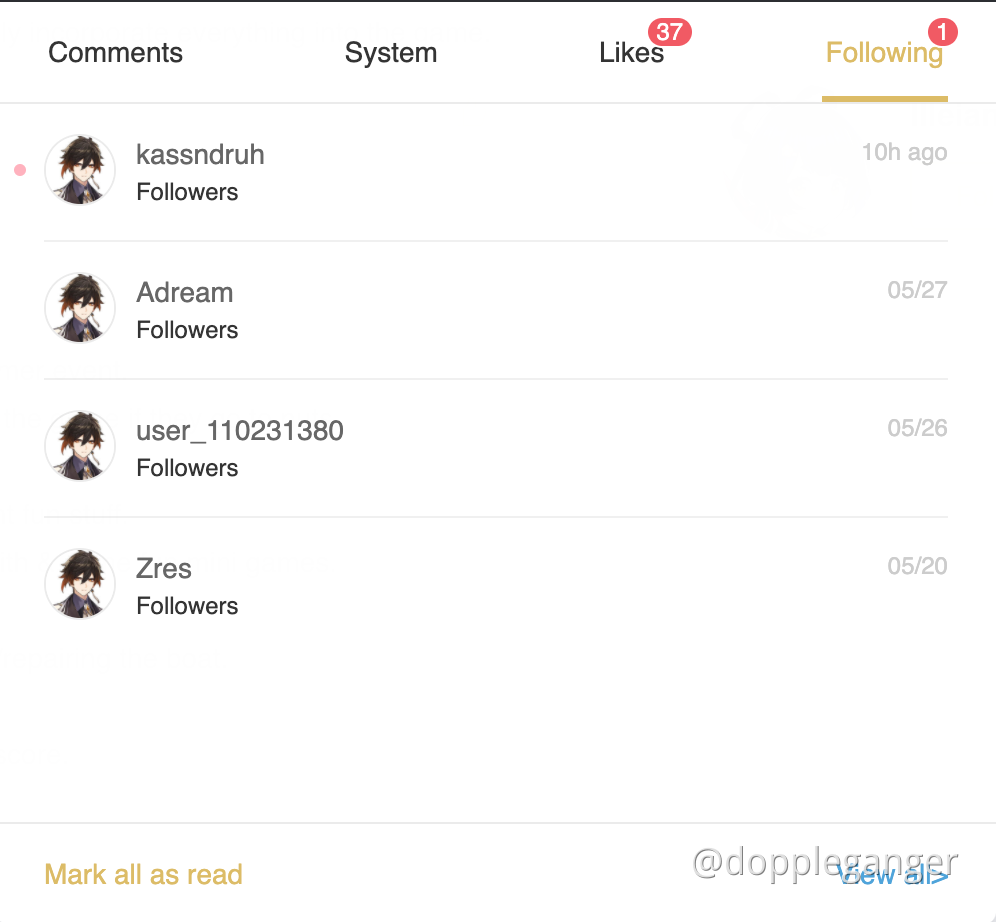Click Mark all as read
This screenshot has height=922, width=996.
144,874
